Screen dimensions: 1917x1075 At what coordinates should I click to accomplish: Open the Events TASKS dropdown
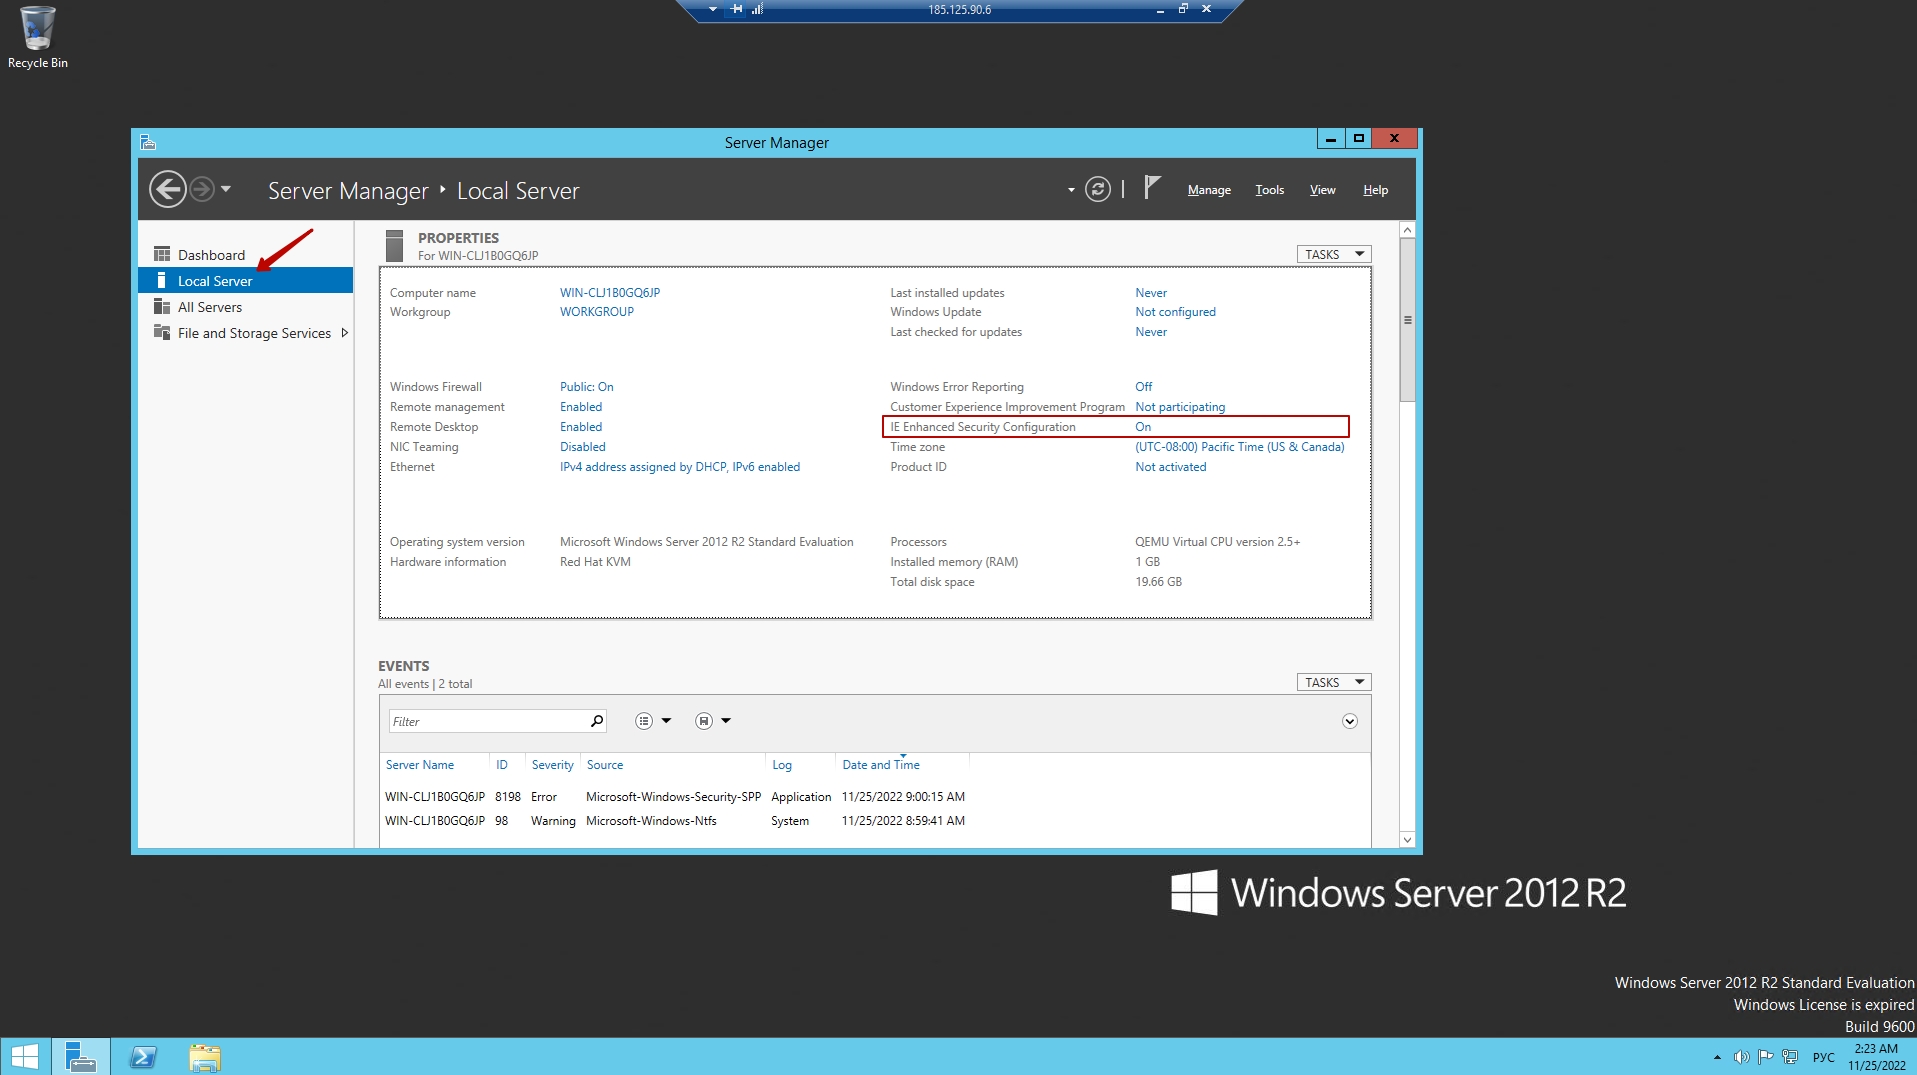tap(1334, 682)
